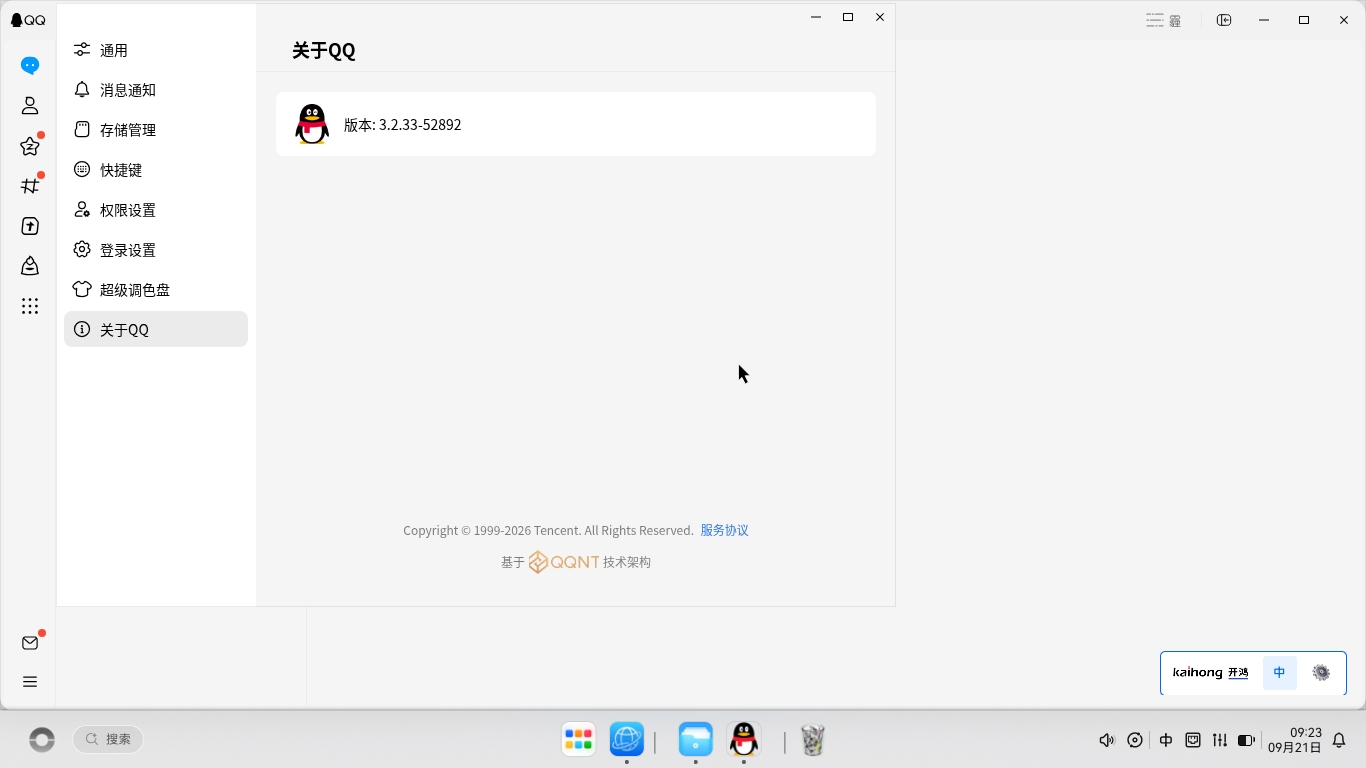Click the QQ penguin icon in the dock
This screenshot has width=1366, height=768.
pyautogui.click(x=743, y=739)
